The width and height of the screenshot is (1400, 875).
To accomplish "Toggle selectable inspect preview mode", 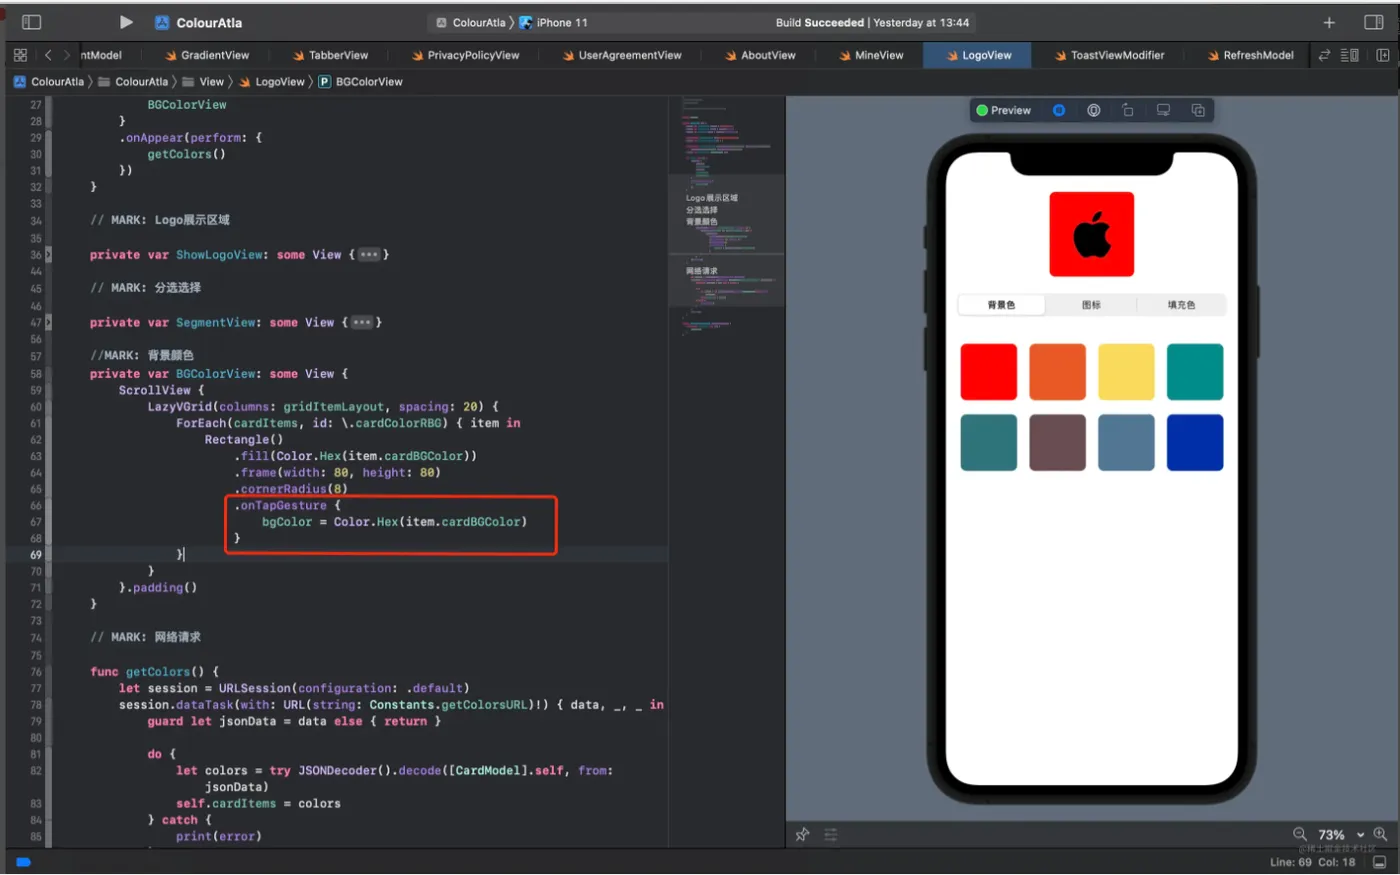I will tap(1094, 110).
